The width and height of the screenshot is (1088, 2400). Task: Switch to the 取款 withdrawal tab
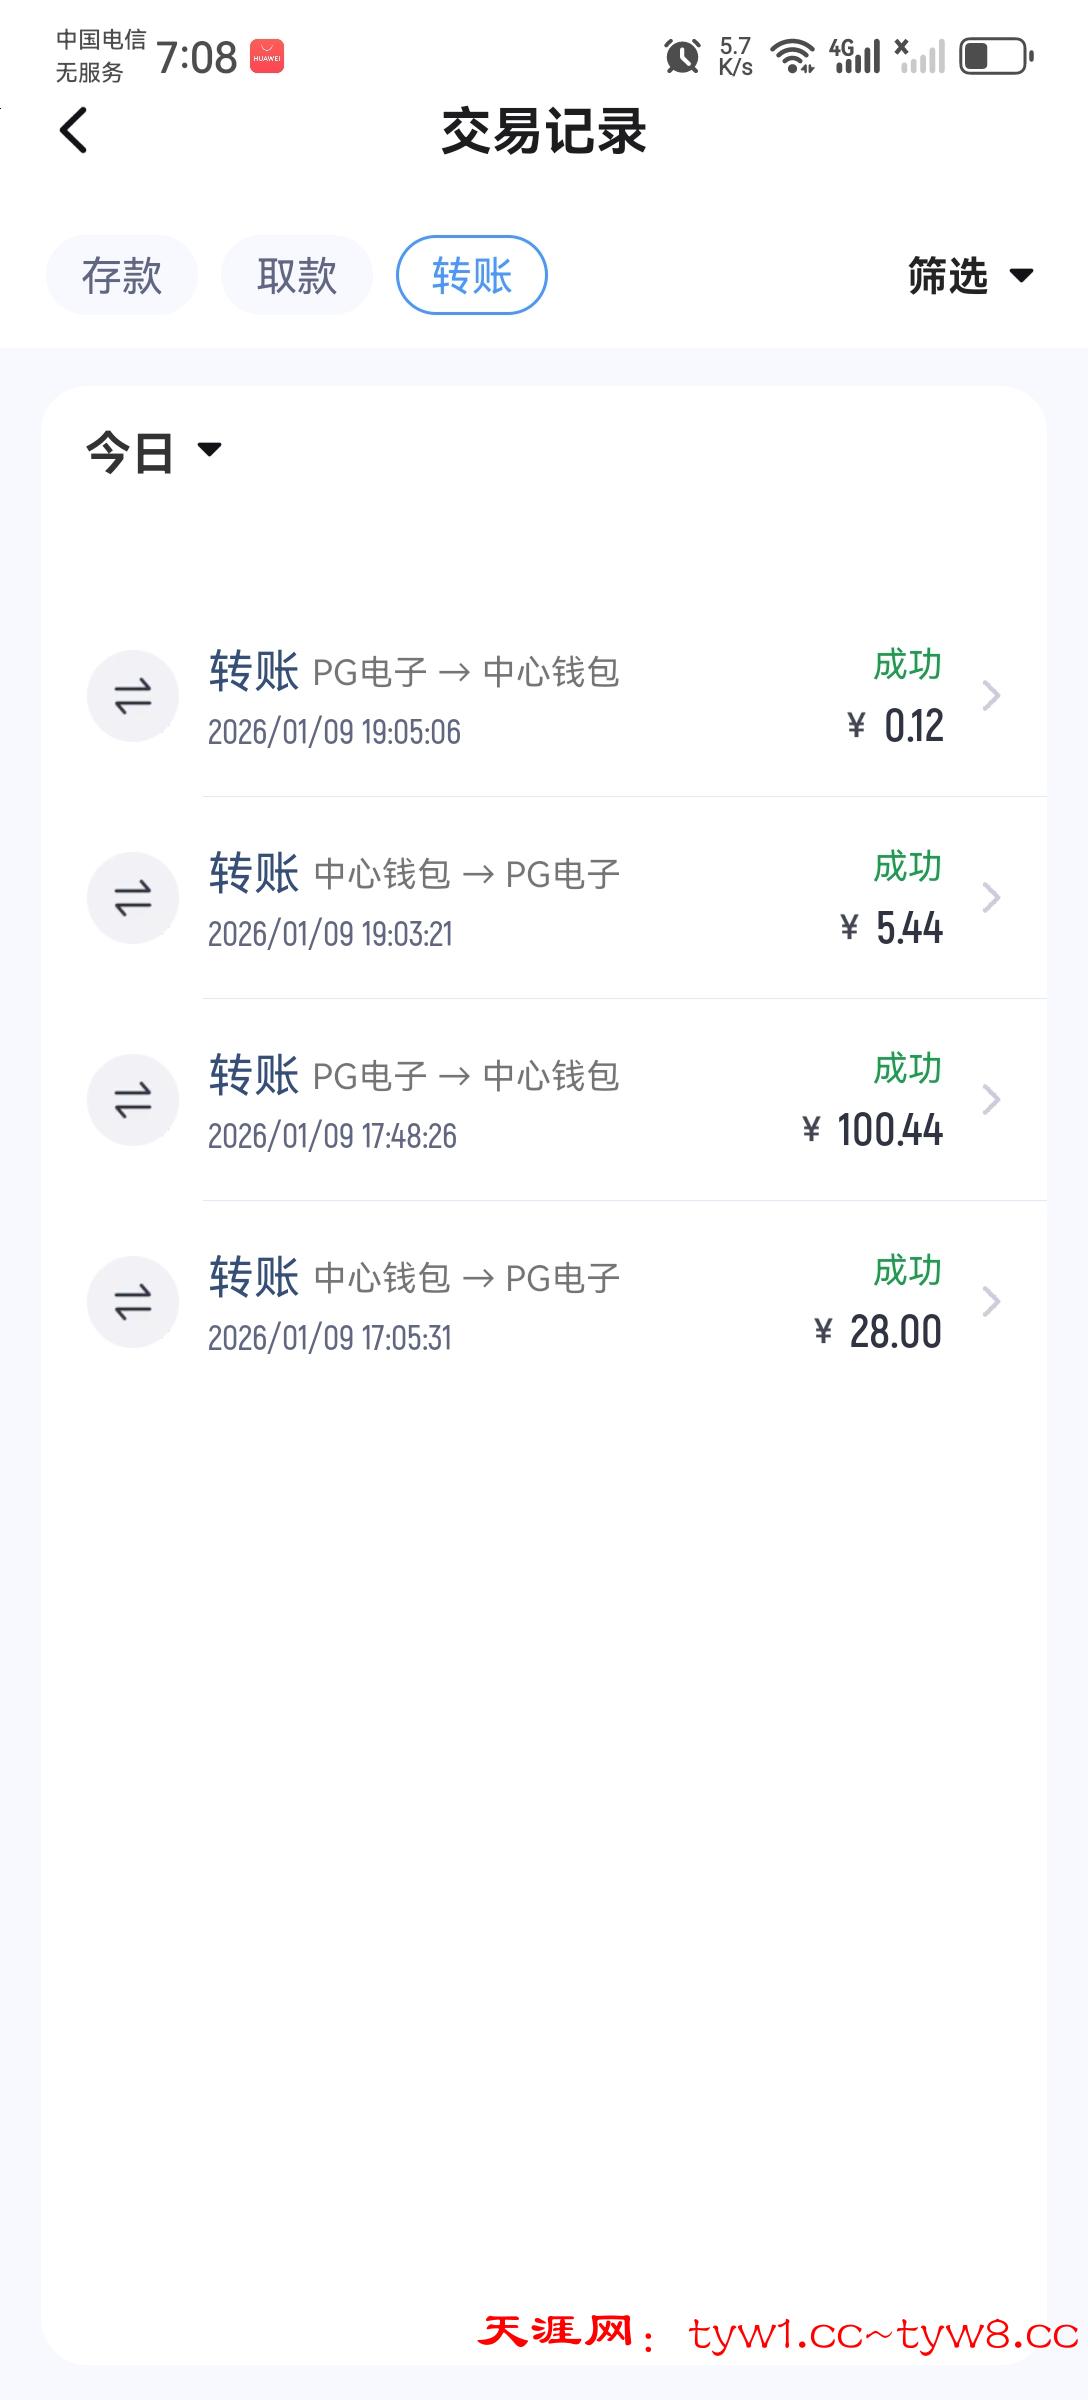coord(297,275)
